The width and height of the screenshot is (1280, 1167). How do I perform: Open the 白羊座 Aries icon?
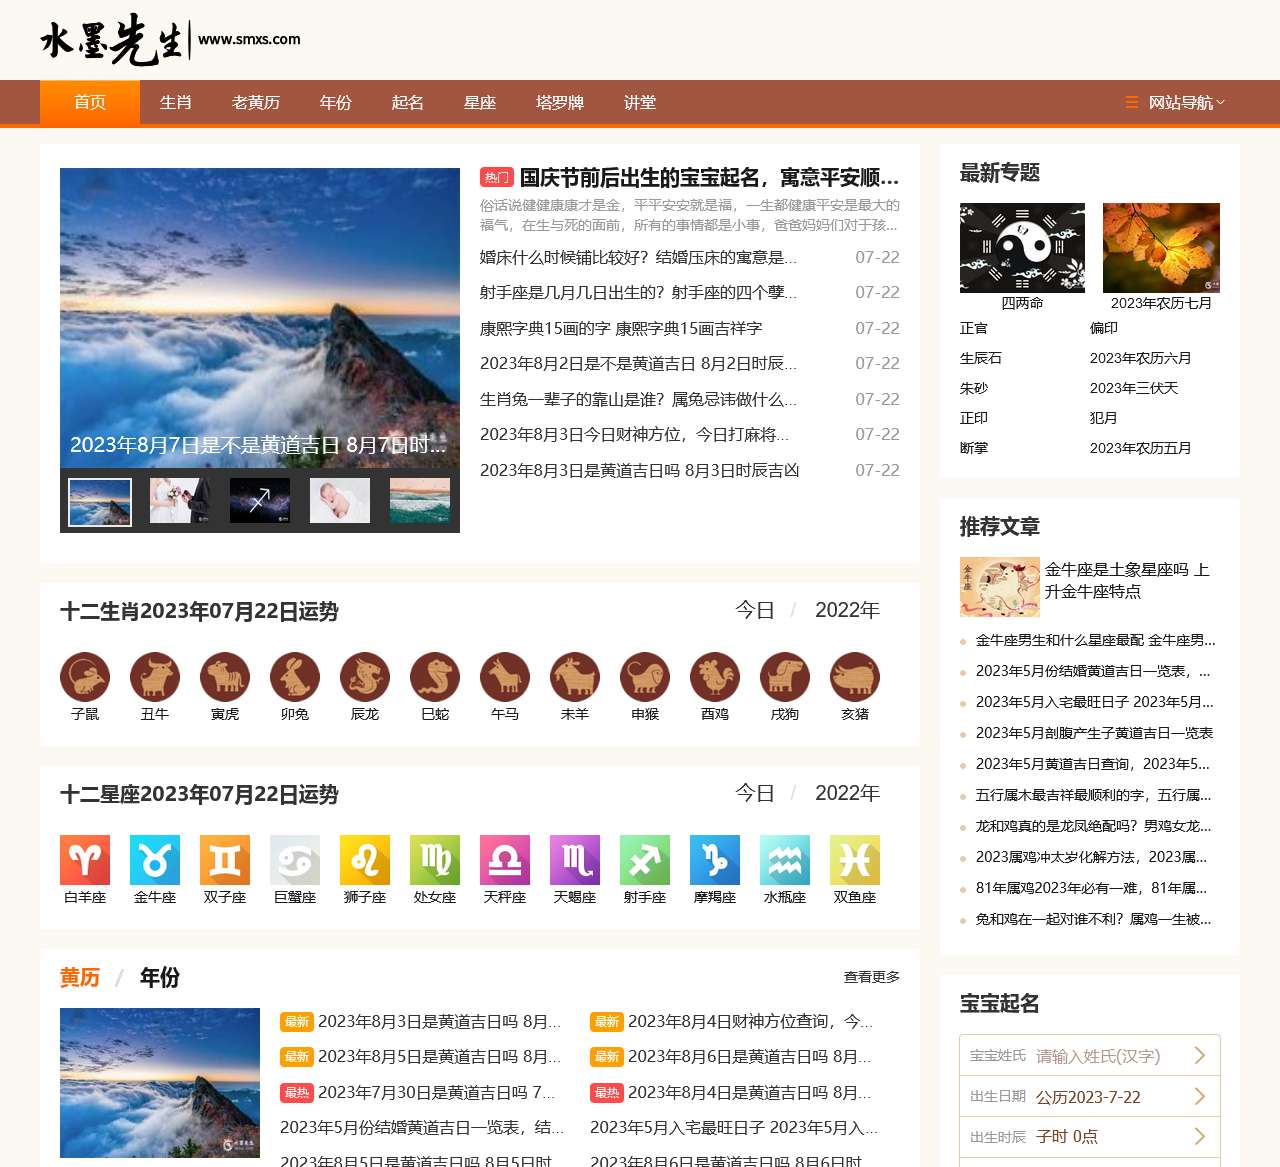click(x=85, y=860)
